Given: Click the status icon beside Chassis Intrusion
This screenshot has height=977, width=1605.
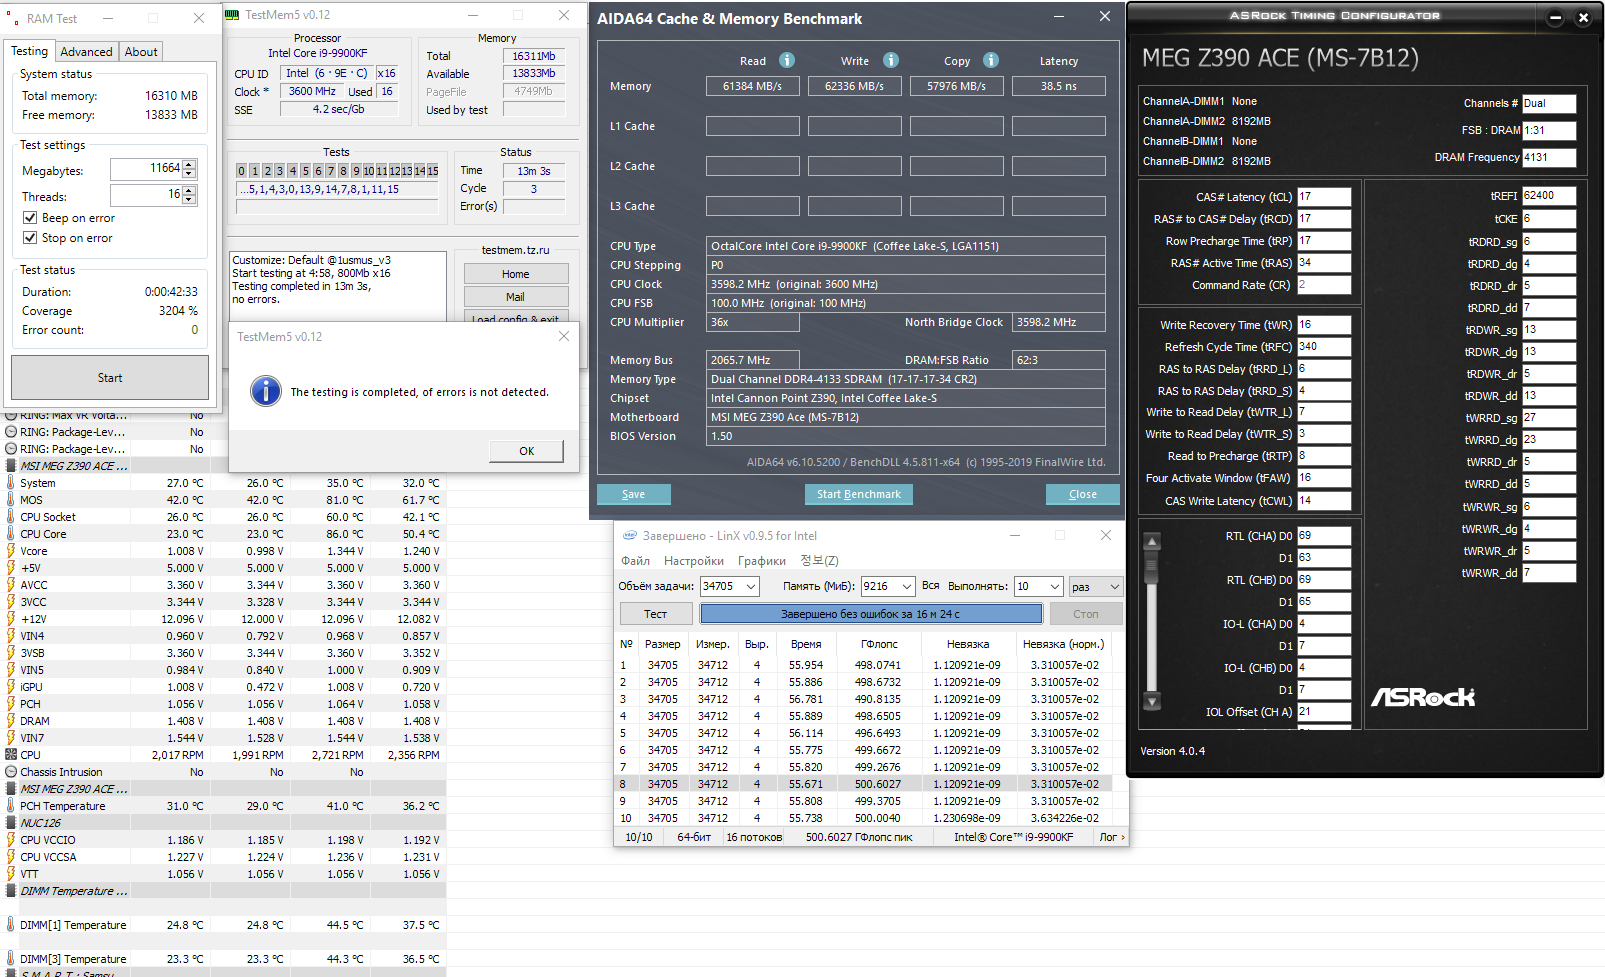Looking at the screenshot, I should tap(11, 772).
